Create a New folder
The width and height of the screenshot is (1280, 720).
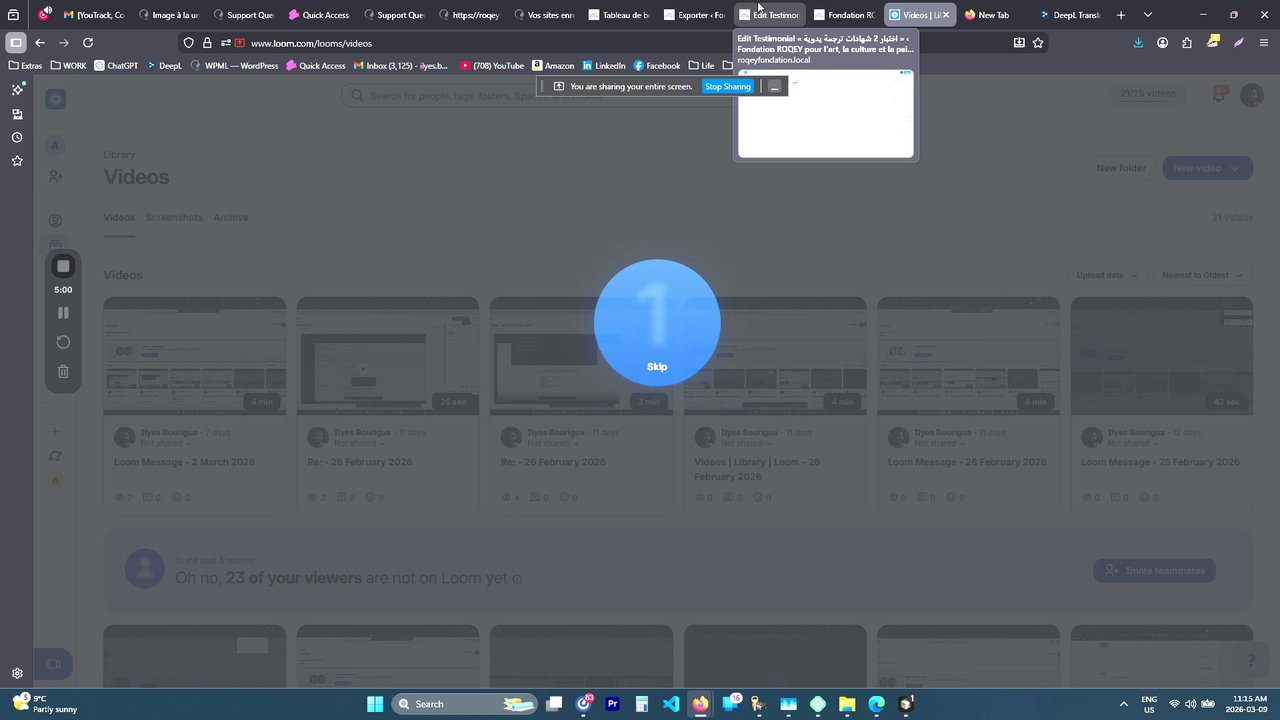(1121, 168)
